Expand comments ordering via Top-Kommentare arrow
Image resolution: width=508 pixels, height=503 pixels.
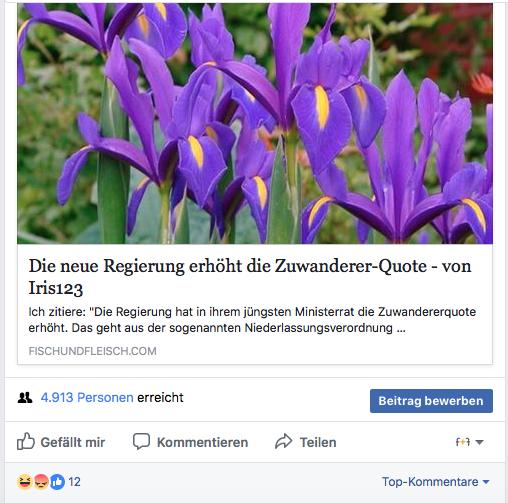pyautogui.click(x=486, y=482)
